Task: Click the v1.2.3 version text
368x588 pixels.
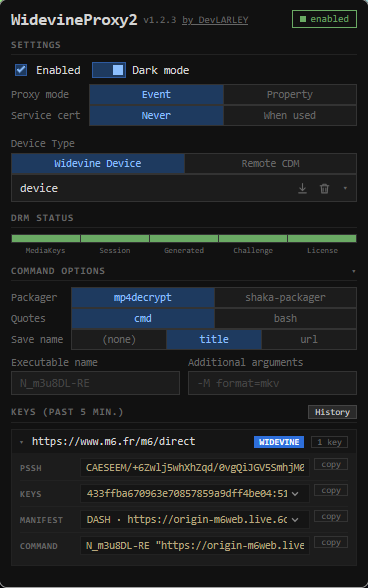Action: pyautogui.click(x=160, y=20)
